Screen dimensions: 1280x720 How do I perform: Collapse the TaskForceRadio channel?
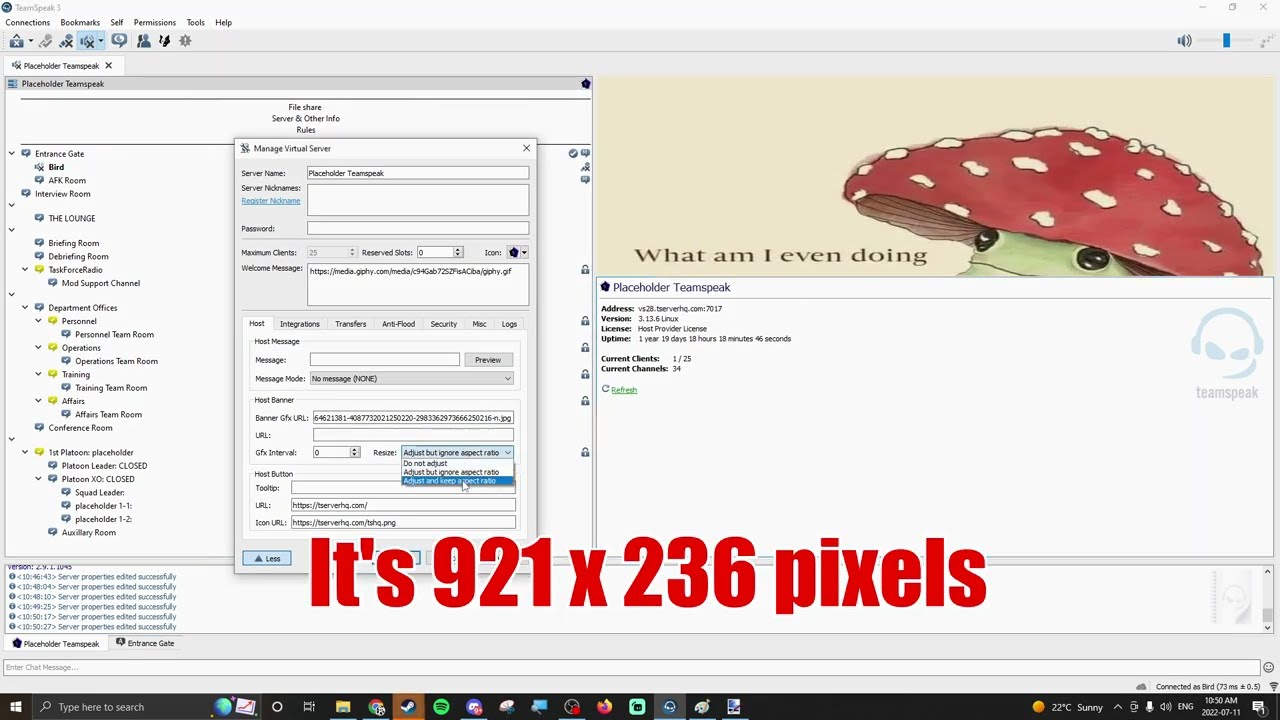coord(25,270)
